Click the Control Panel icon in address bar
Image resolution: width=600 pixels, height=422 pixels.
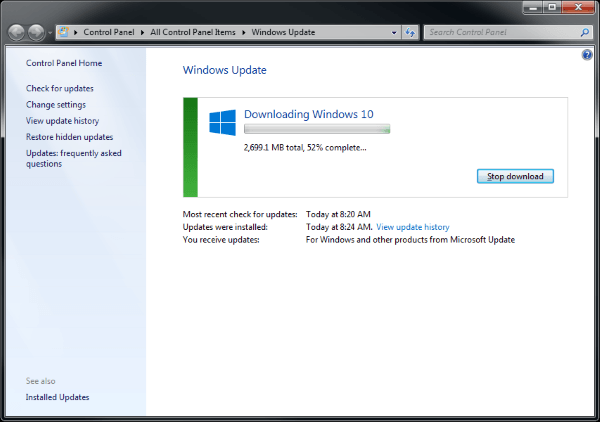tap(64, 32)
